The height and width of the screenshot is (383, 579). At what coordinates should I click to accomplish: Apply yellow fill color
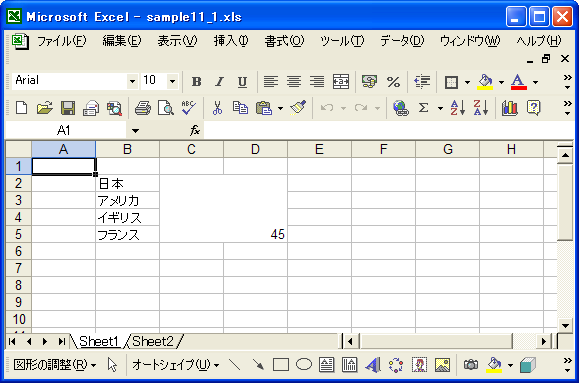point(485,82)
